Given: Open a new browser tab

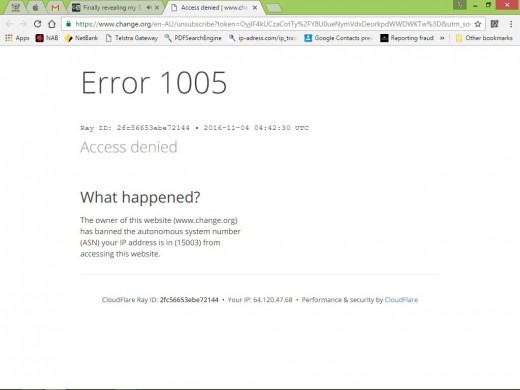Looking at the screenshot, I should (x=274, y=8).
